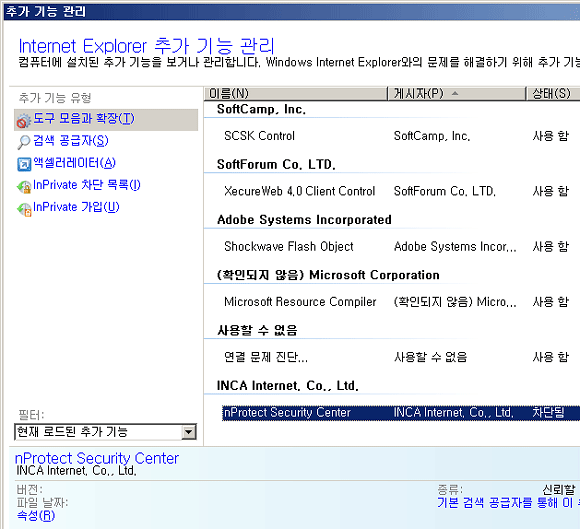
Task: Click 사용 함 status of Shockwave Flash Object
Action: [551, 246]
